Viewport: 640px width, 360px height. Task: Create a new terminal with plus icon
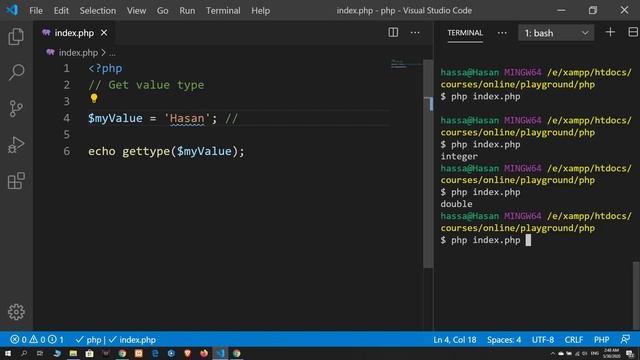610,32
